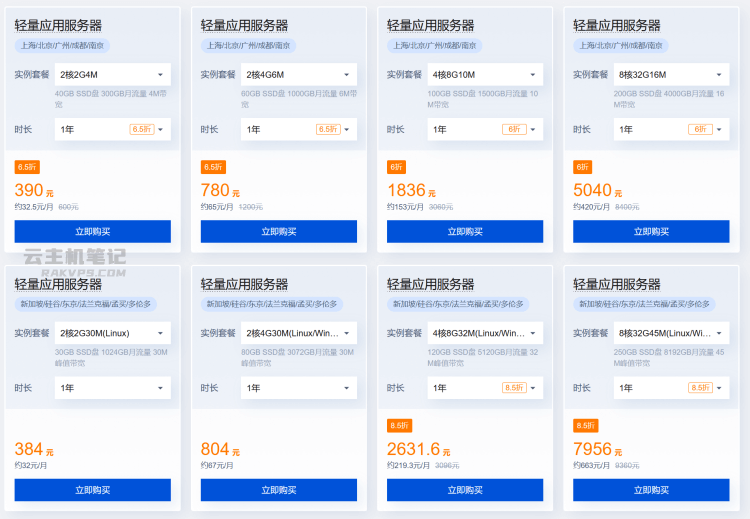Viewport: 750px width, 519px height.
Task: Open the 2核2G30M(Linux) package dropdown
Action: coord(112,333)
